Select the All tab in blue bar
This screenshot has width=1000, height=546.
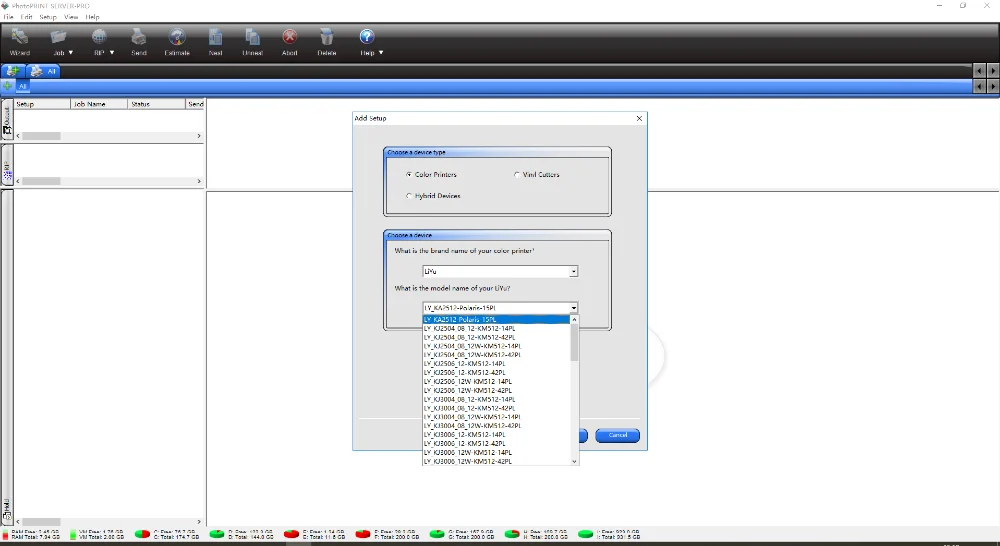(x=22, y=86)
